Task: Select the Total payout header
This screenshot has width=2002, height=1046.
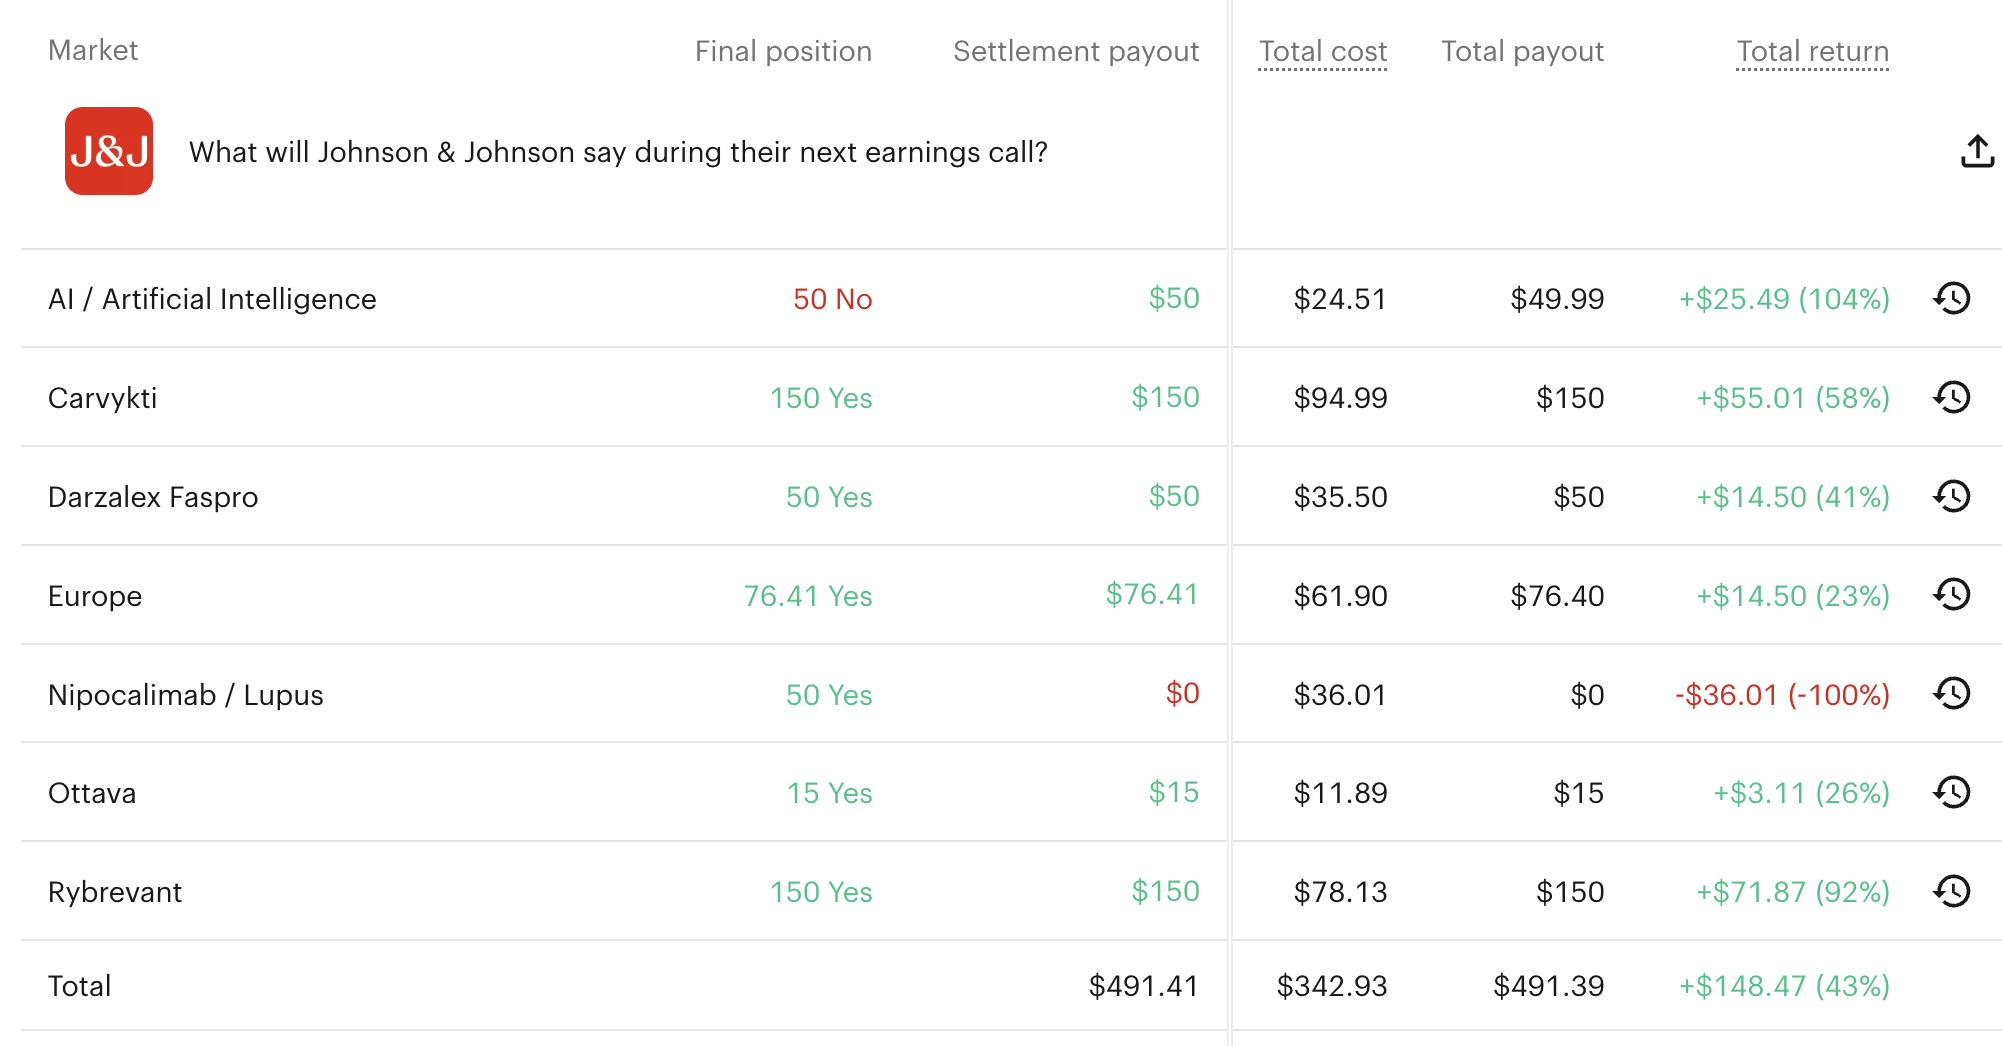Action: [x=1523, y=51]
